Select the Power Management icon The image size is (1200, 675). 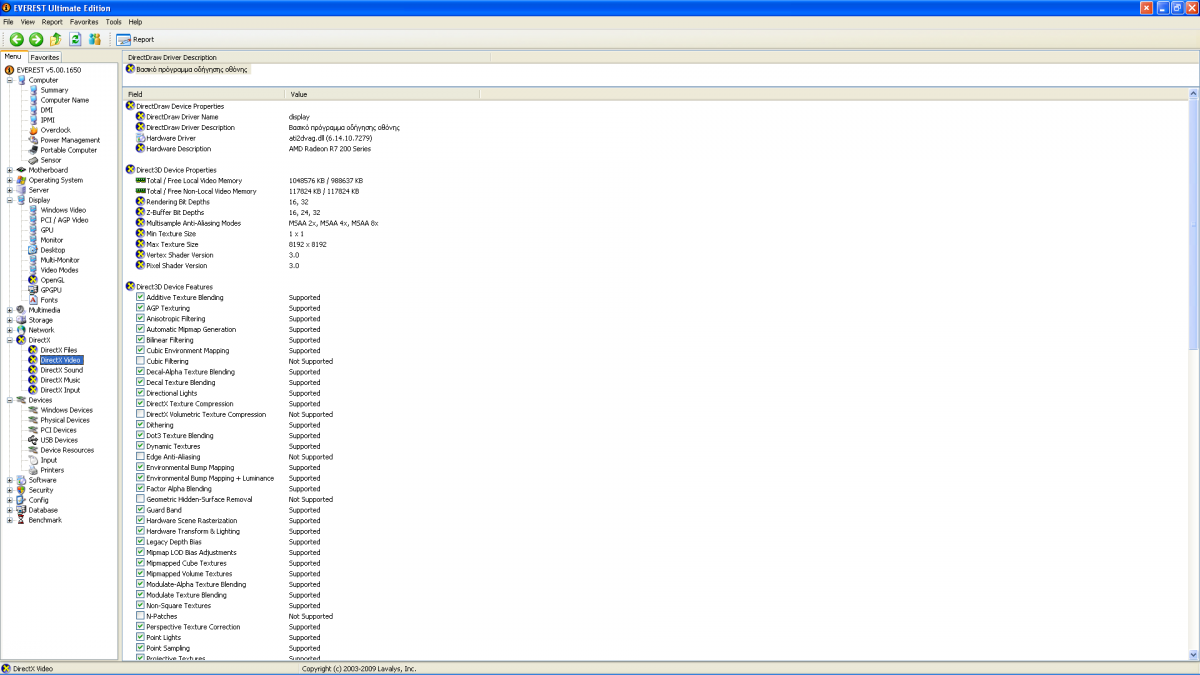(x=33, y=140)
